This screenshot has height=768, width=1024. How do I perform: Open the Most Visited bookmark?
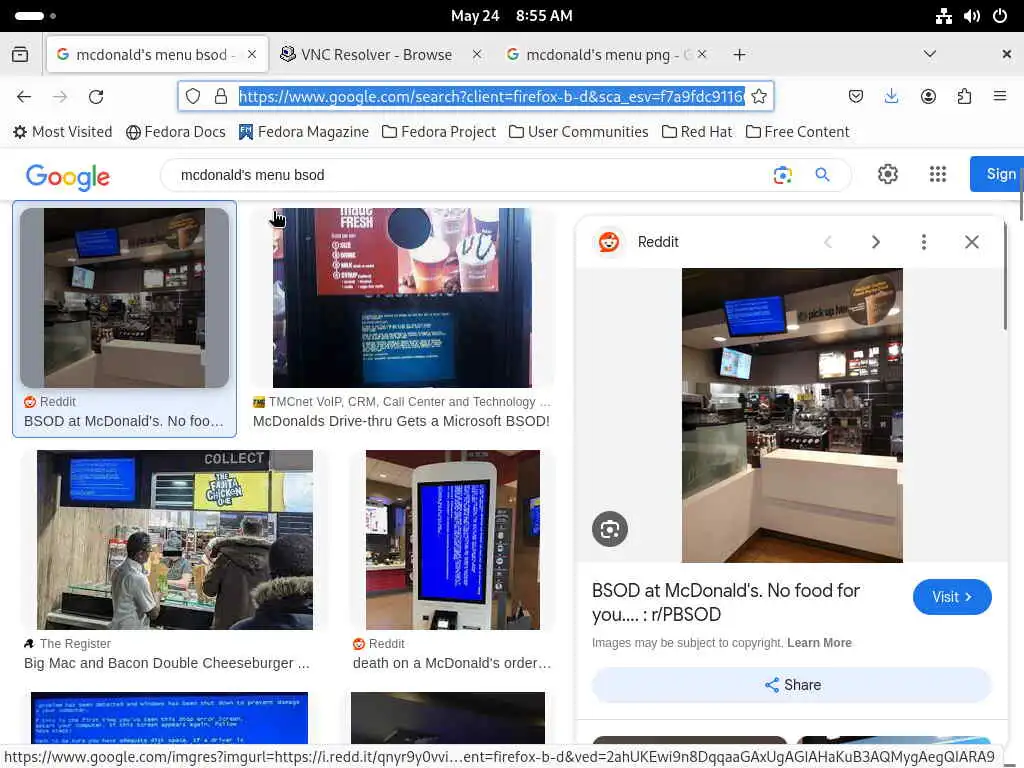click(x=63, y=132)
